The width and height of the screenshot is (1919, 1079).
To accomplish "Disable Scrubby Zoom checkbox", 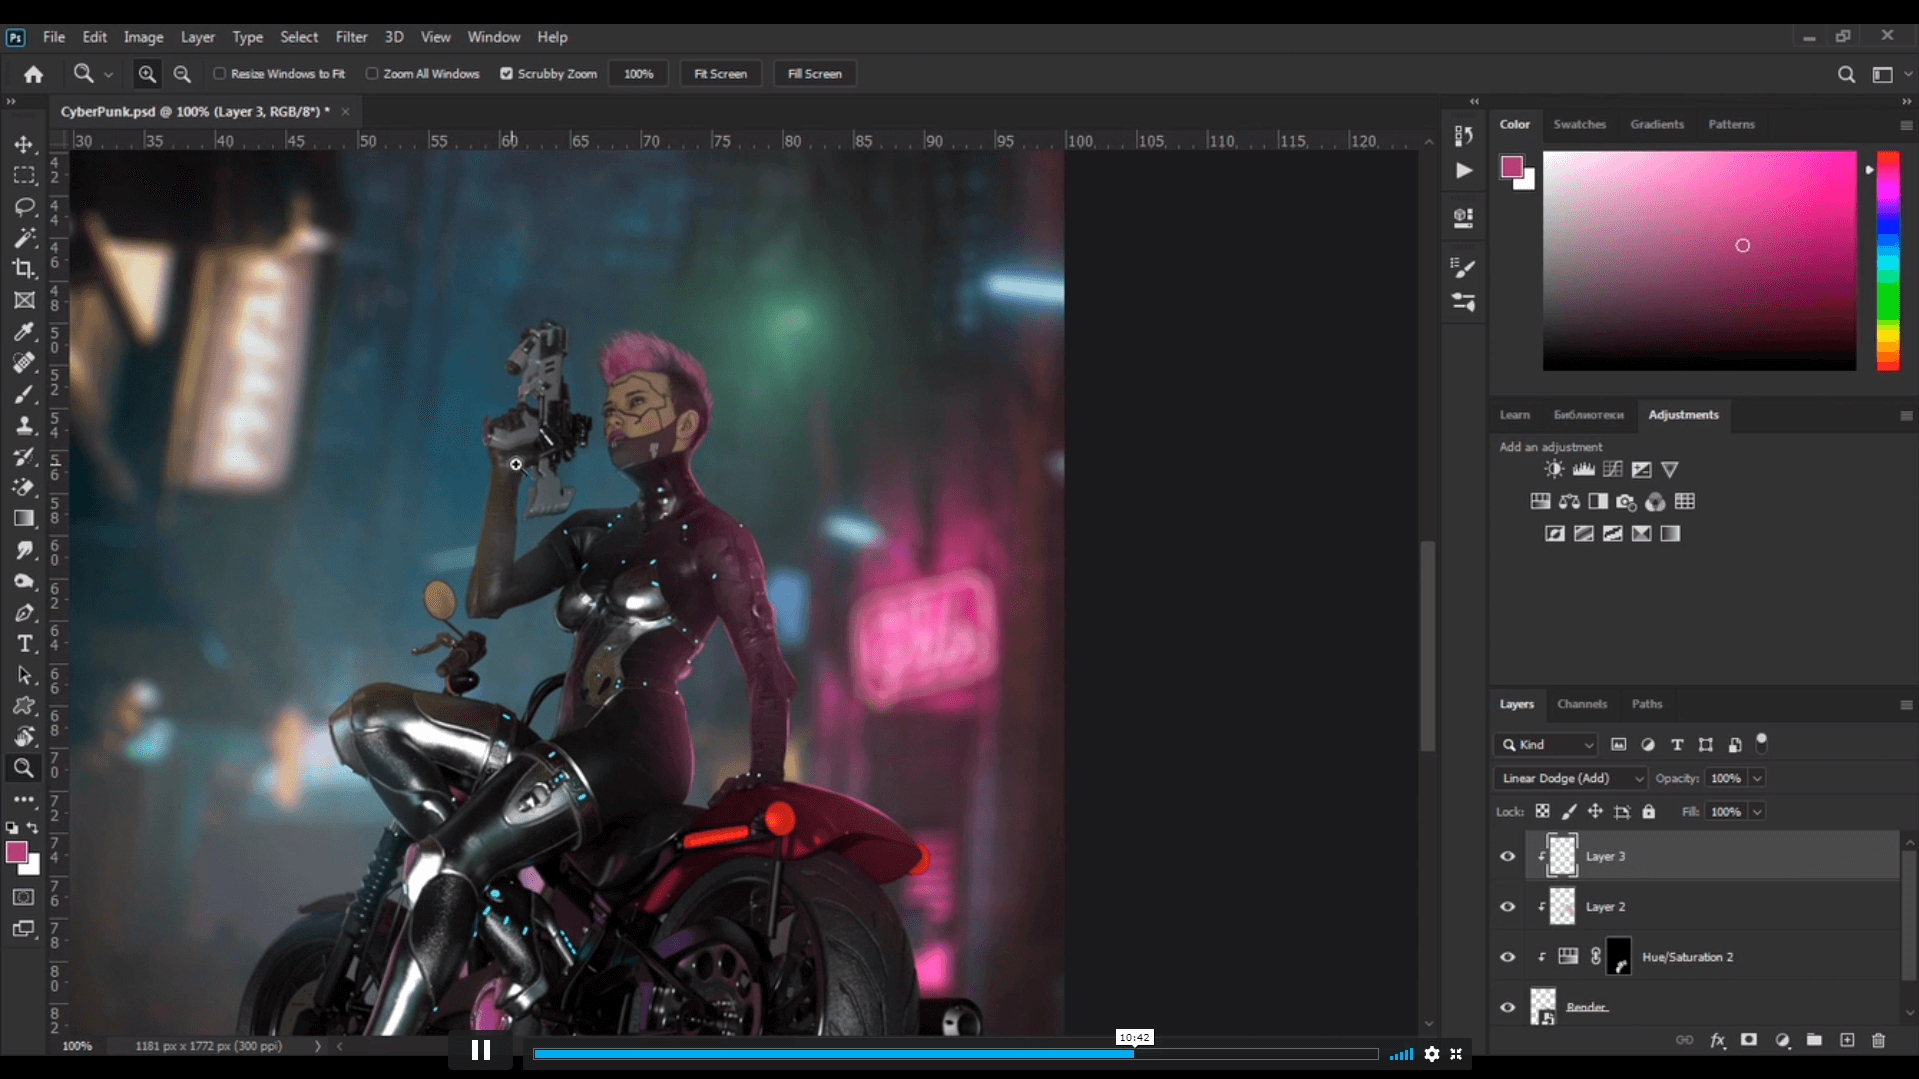I will point(506,74).
